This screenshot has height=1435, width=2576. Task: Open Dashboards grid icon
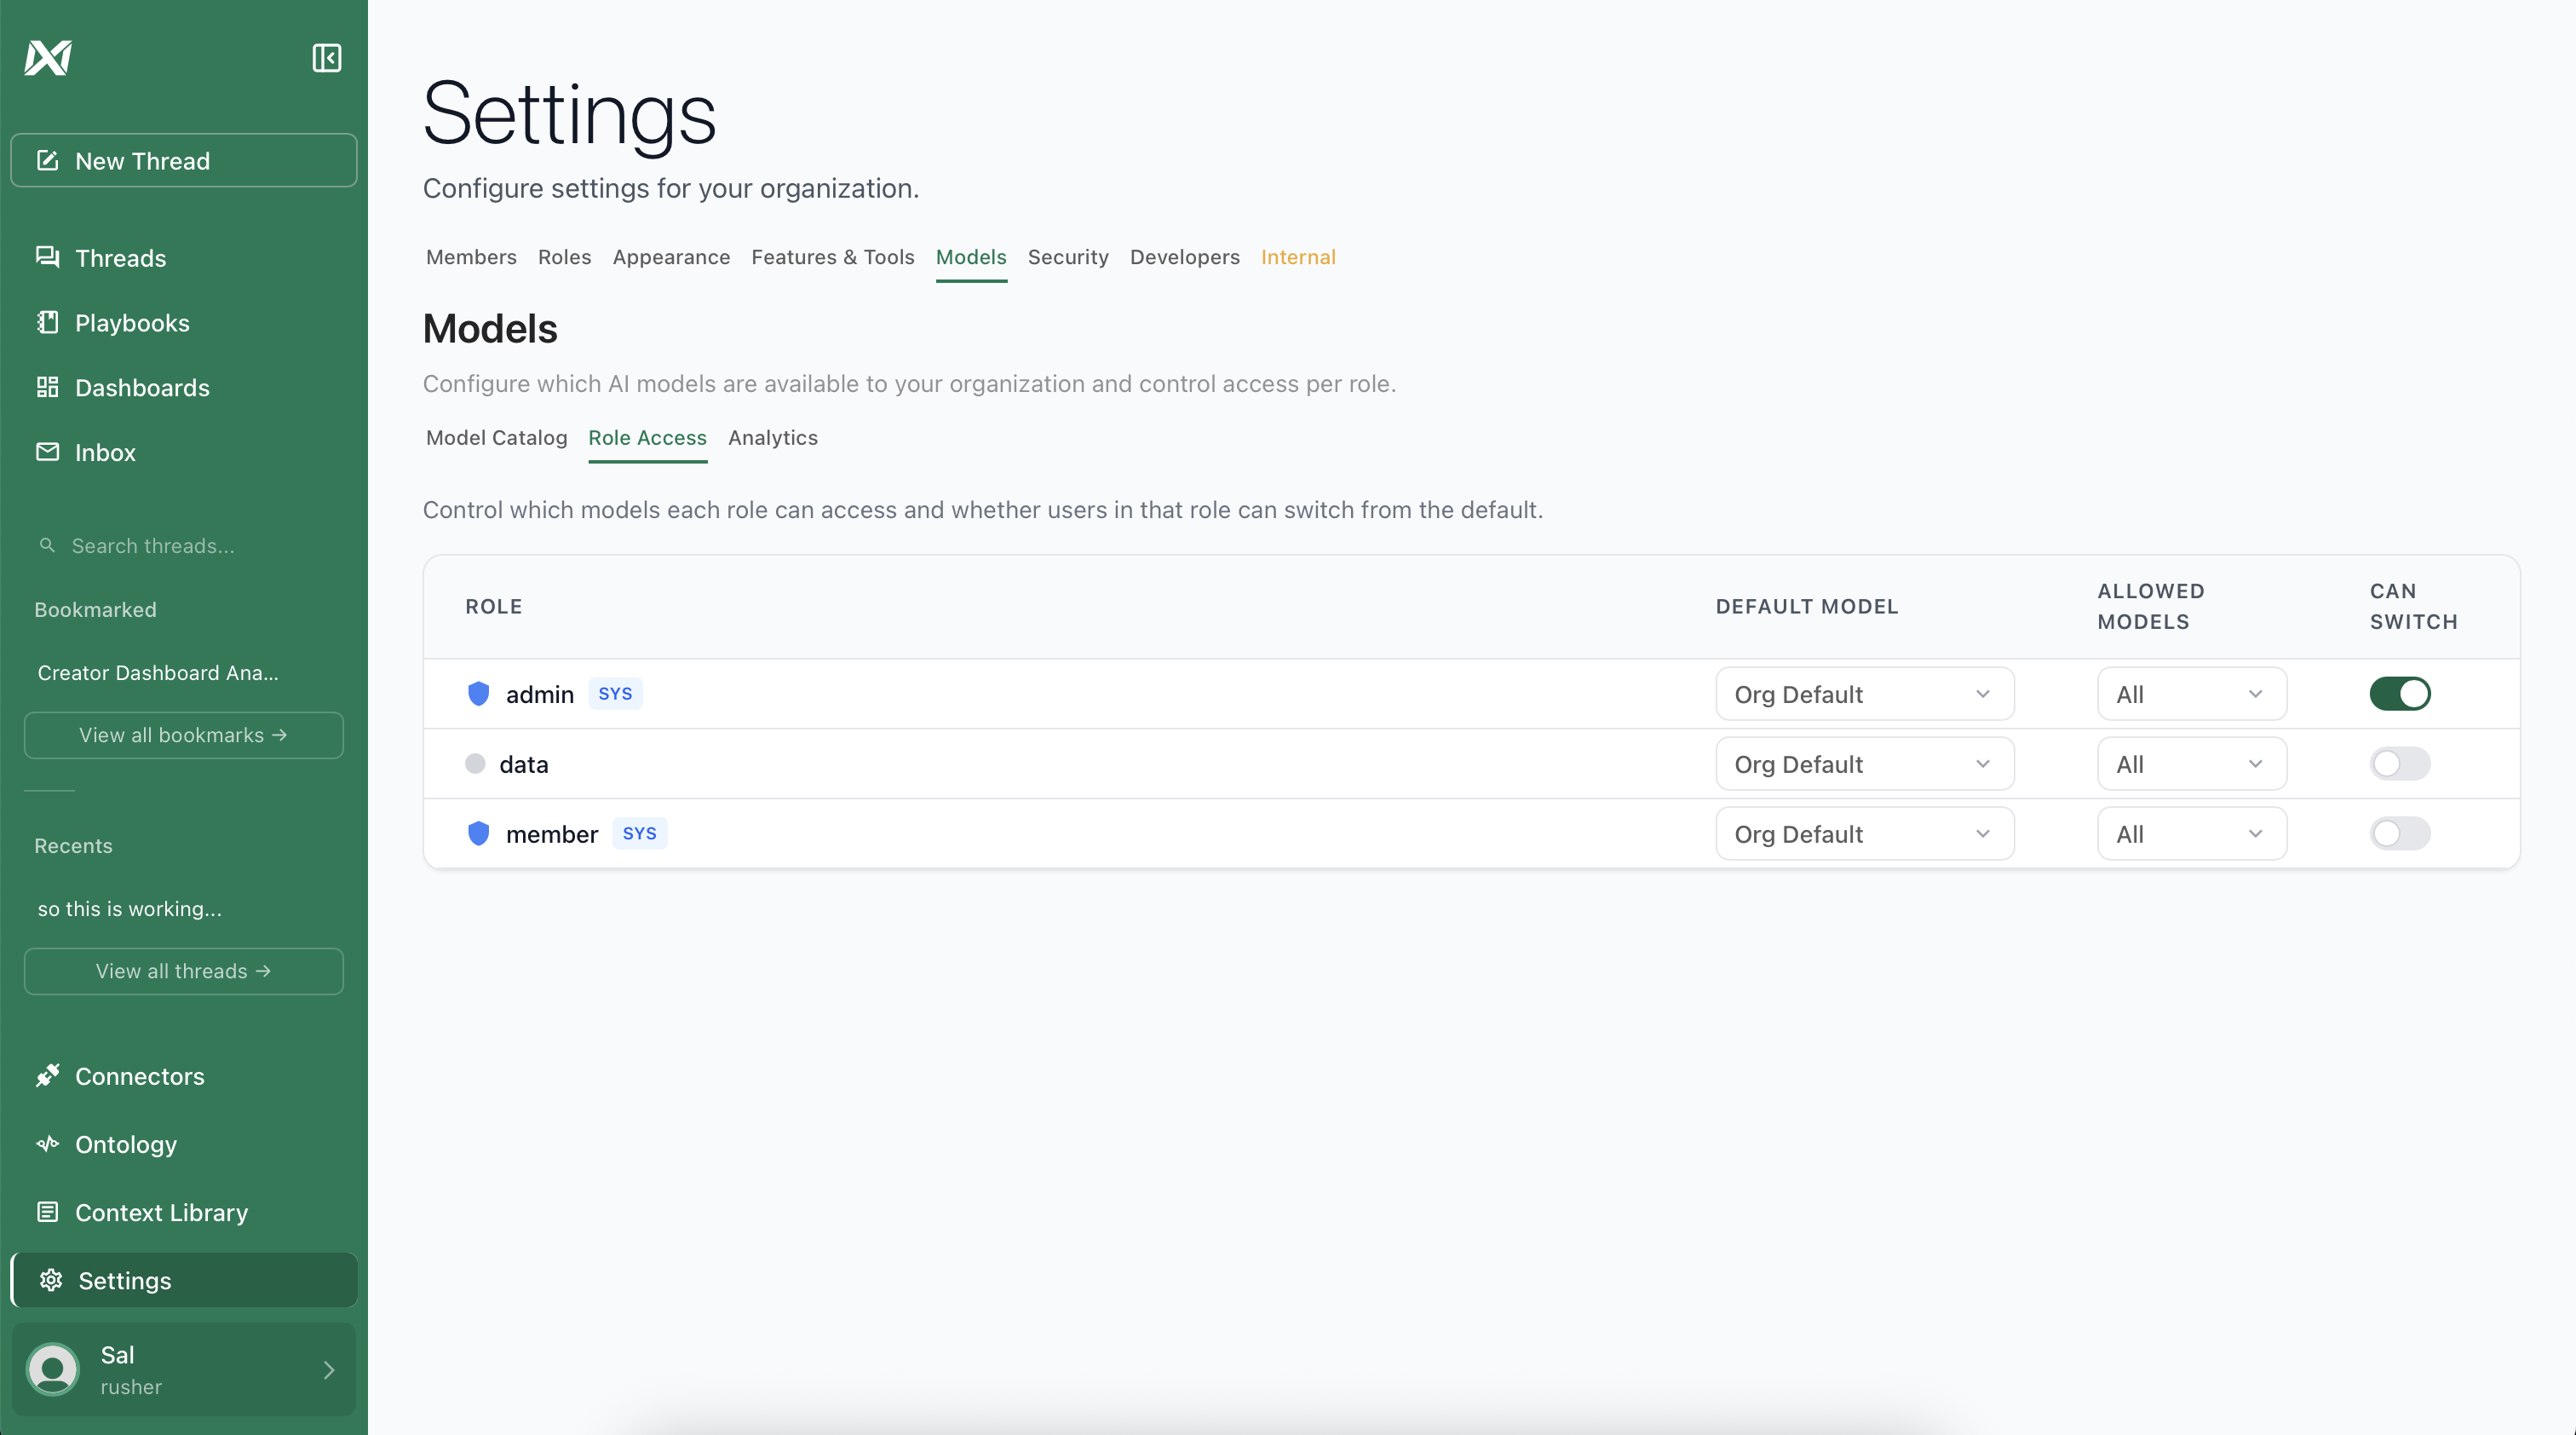pos(47,387)
